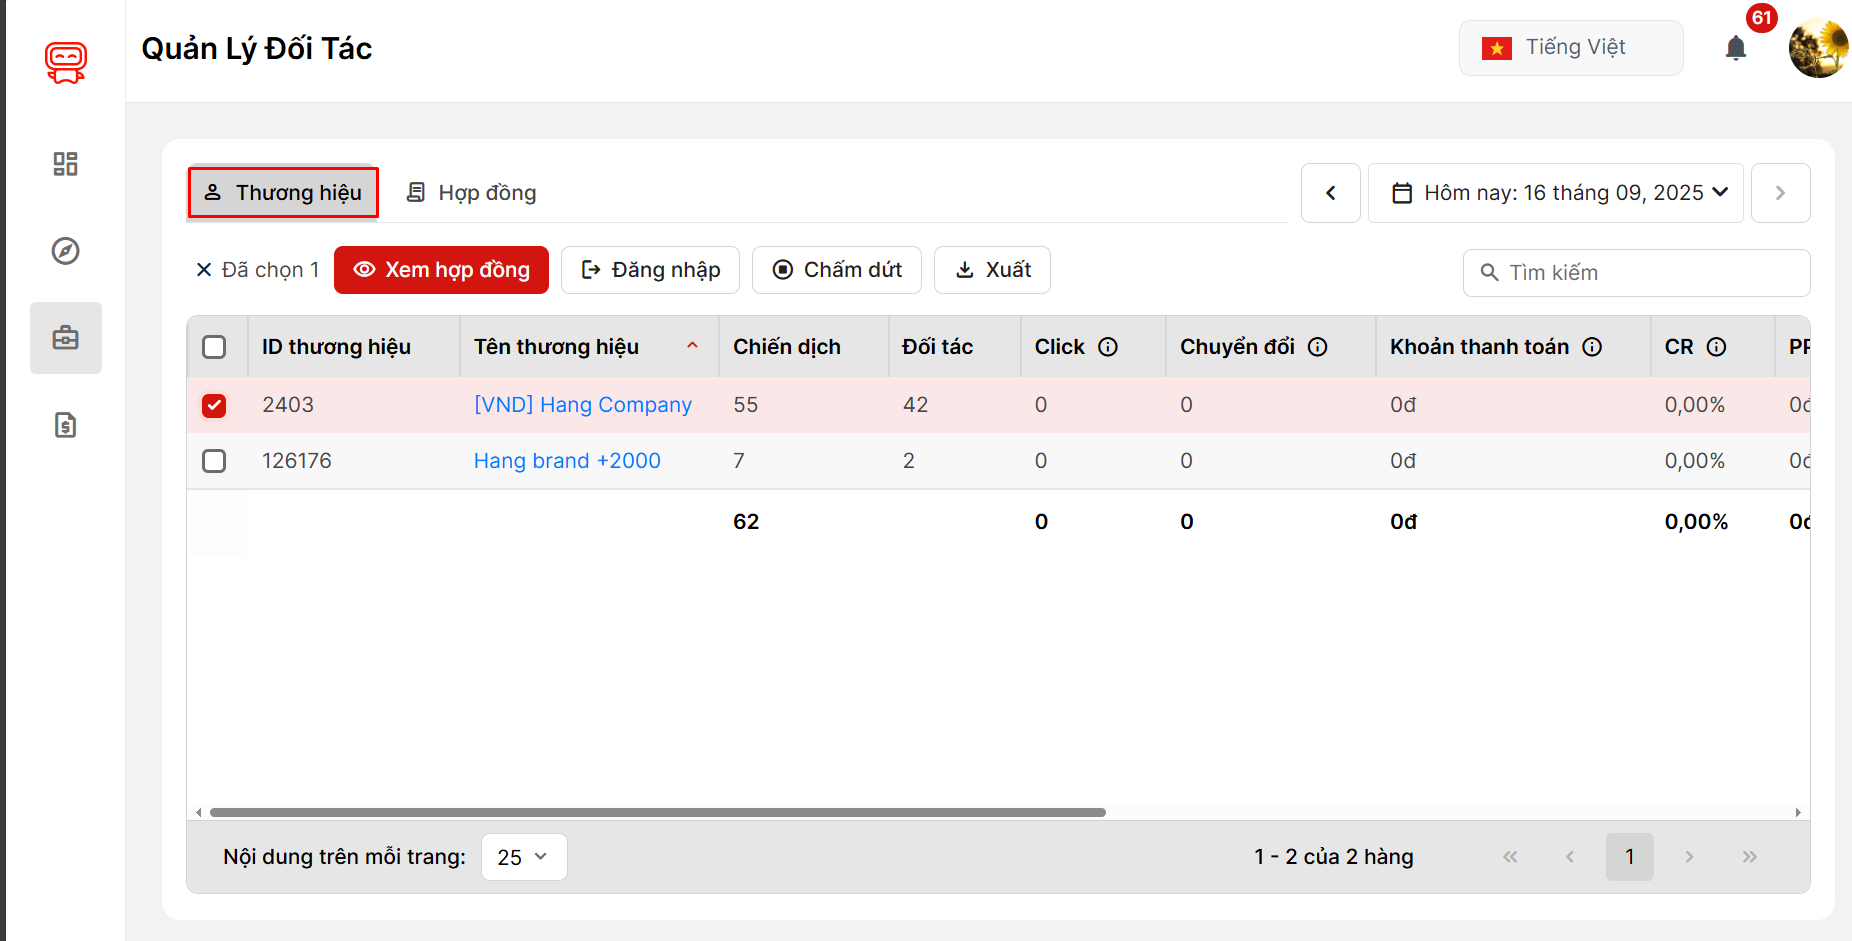Click the horizontal table scrollbar
1852x941 pixels.
pyautogui.click(x=657, y=813)
